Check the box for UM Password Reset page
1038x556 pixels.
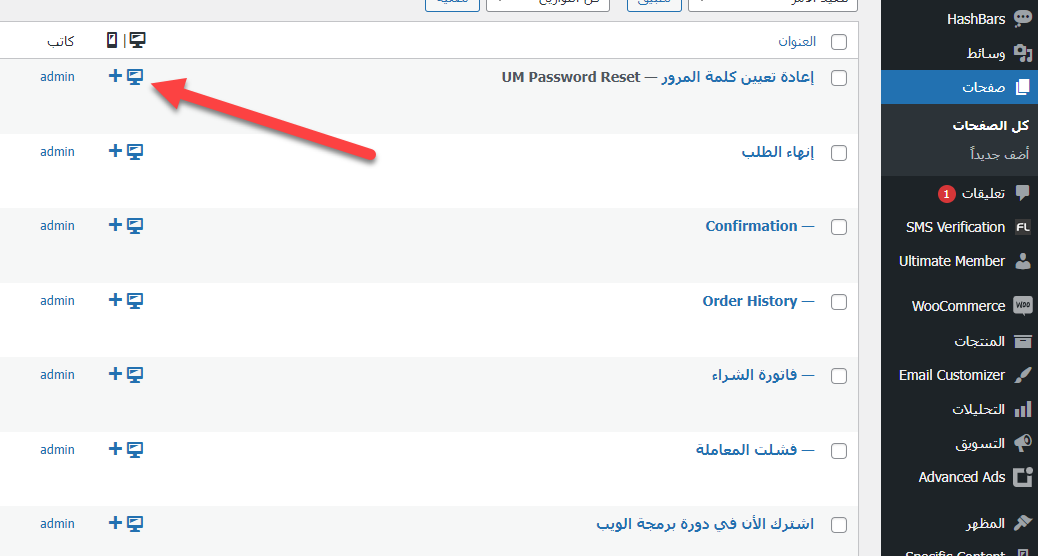coord(838,78)
